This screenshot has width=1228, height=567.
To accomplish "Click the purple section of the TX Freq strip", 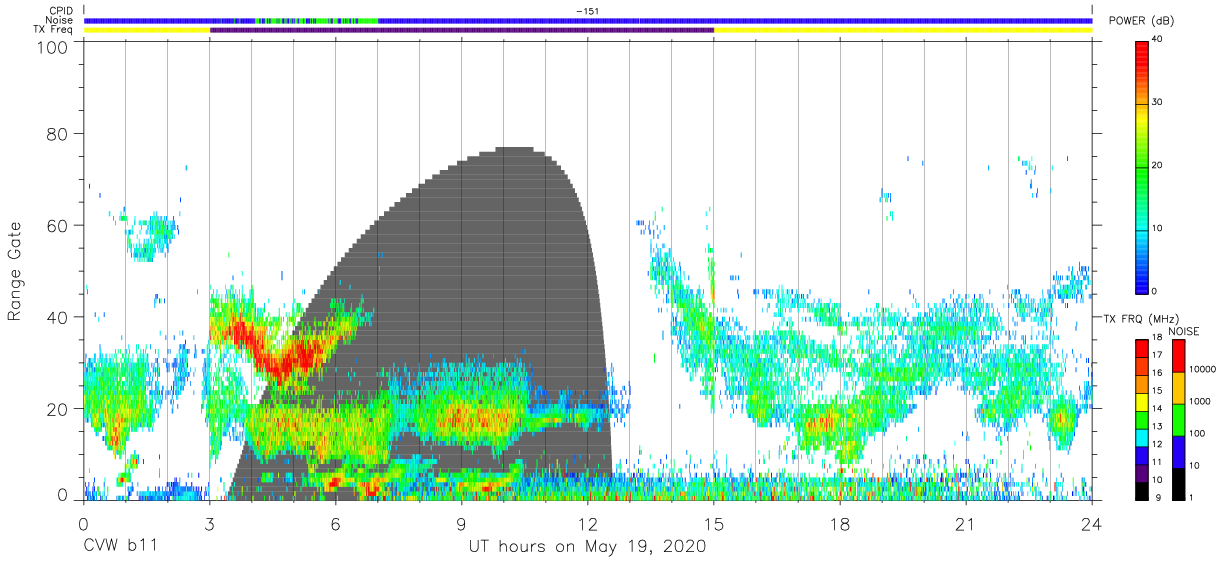I will point(462,30).
